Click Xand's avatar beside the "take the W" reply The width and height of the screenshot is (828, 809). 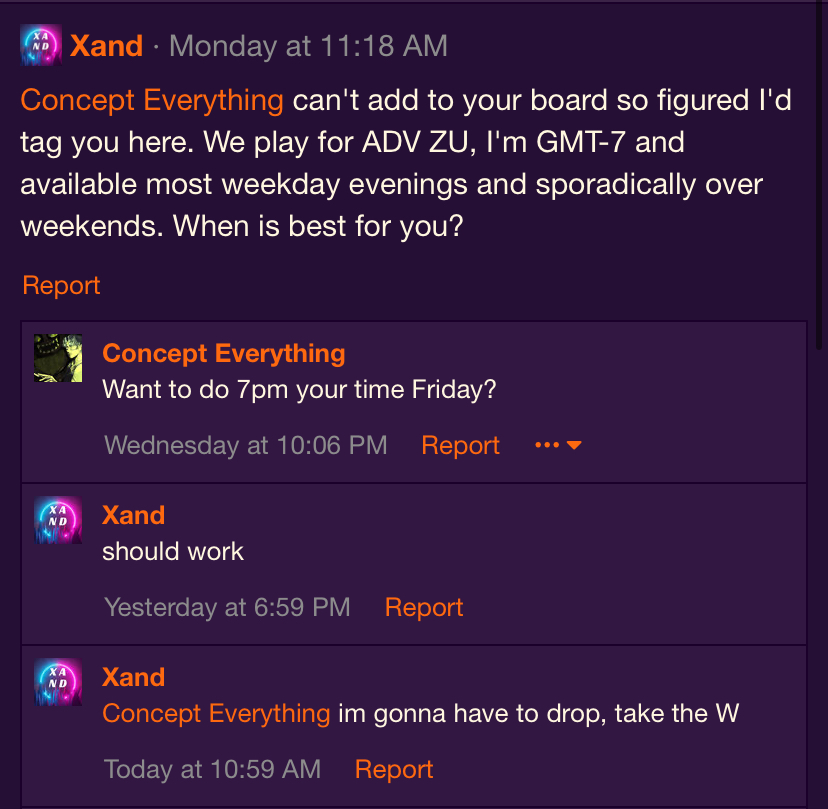[x=58, y=682]
